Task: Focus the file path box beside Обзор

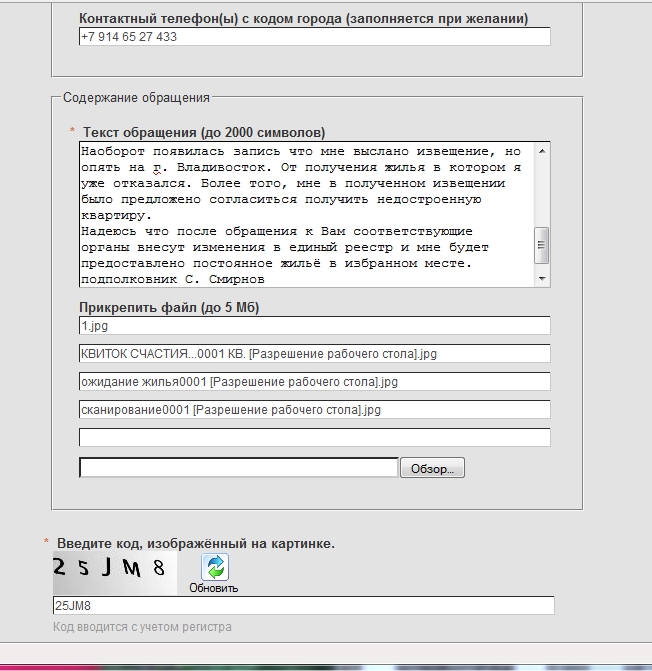Action: coord(238,468)
